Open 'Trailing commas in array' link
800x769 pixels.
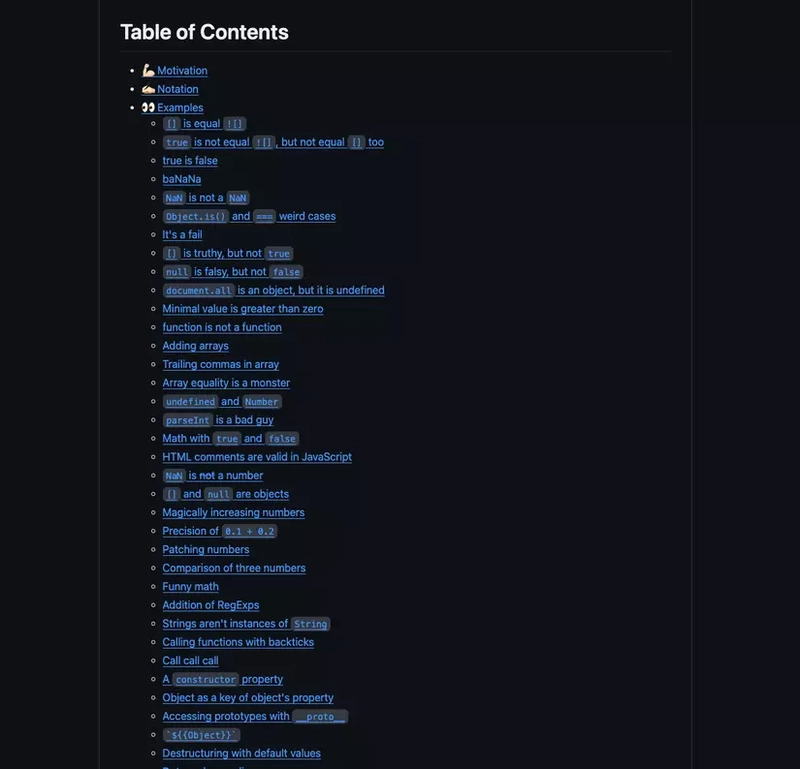[220, 364]
